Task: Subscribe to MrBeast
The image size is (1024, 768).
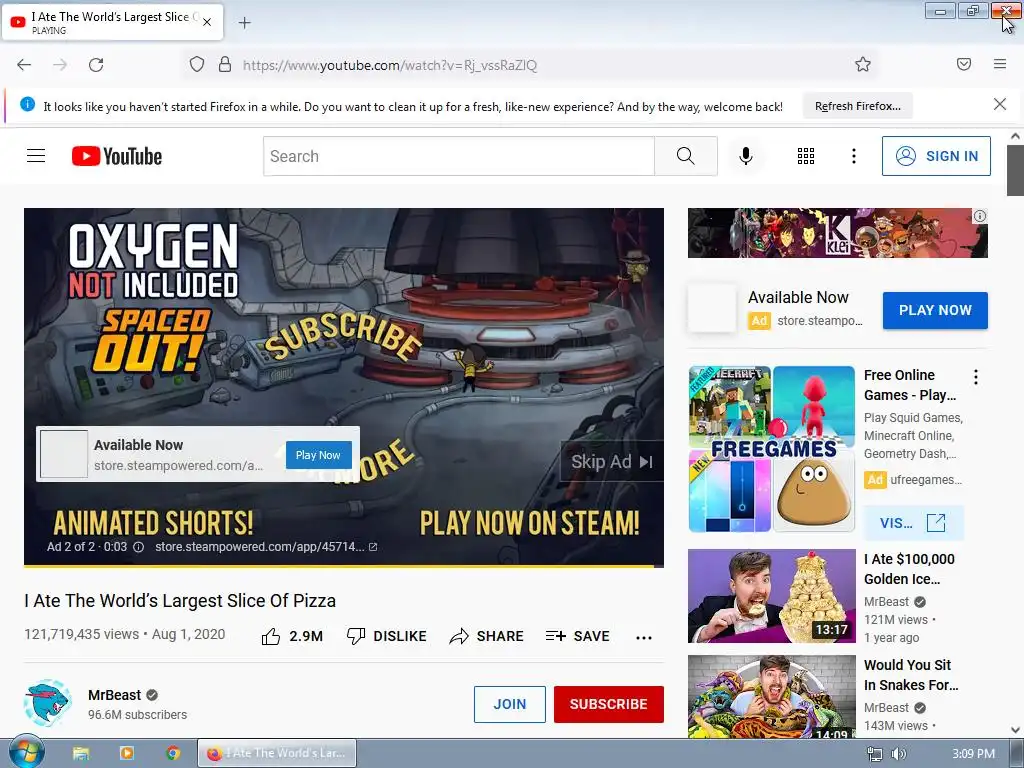Action: click(609, 704)
